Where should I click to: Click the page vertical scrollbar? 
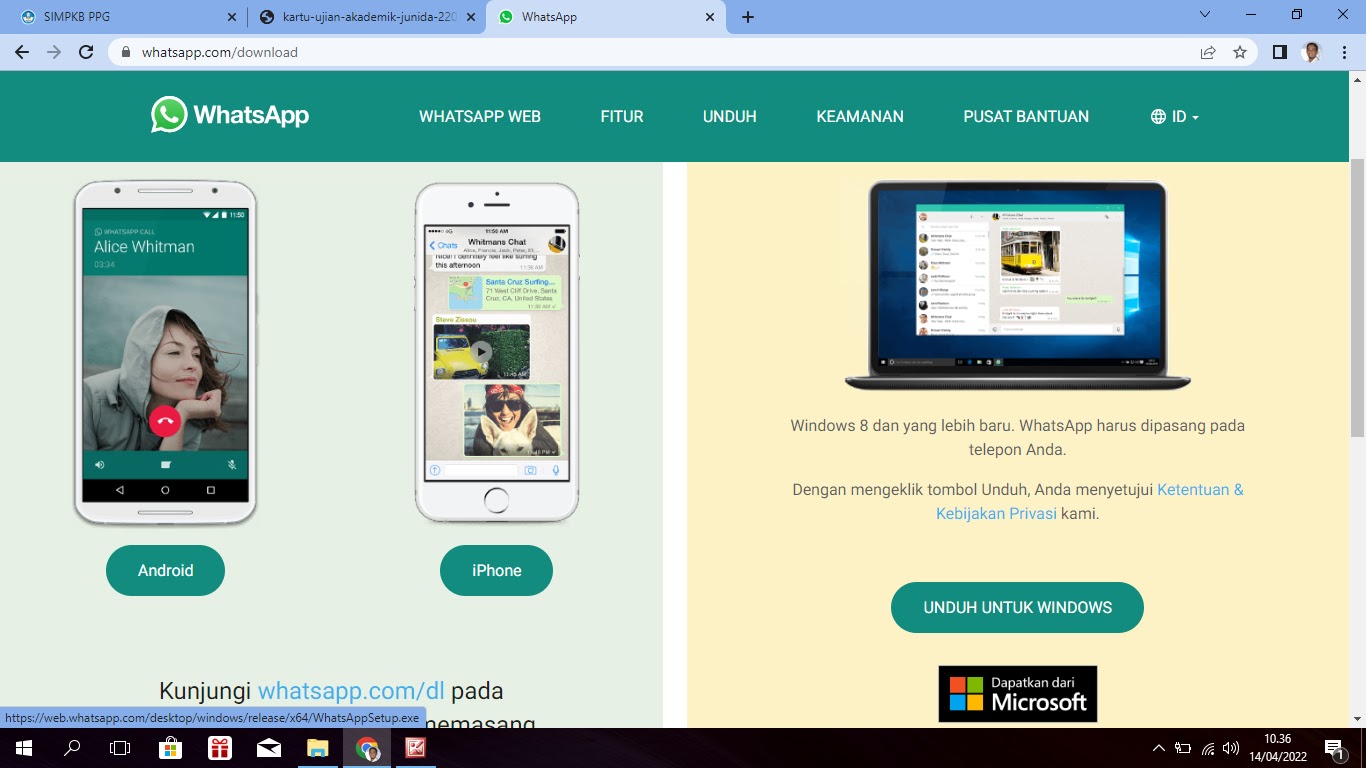1357,297
